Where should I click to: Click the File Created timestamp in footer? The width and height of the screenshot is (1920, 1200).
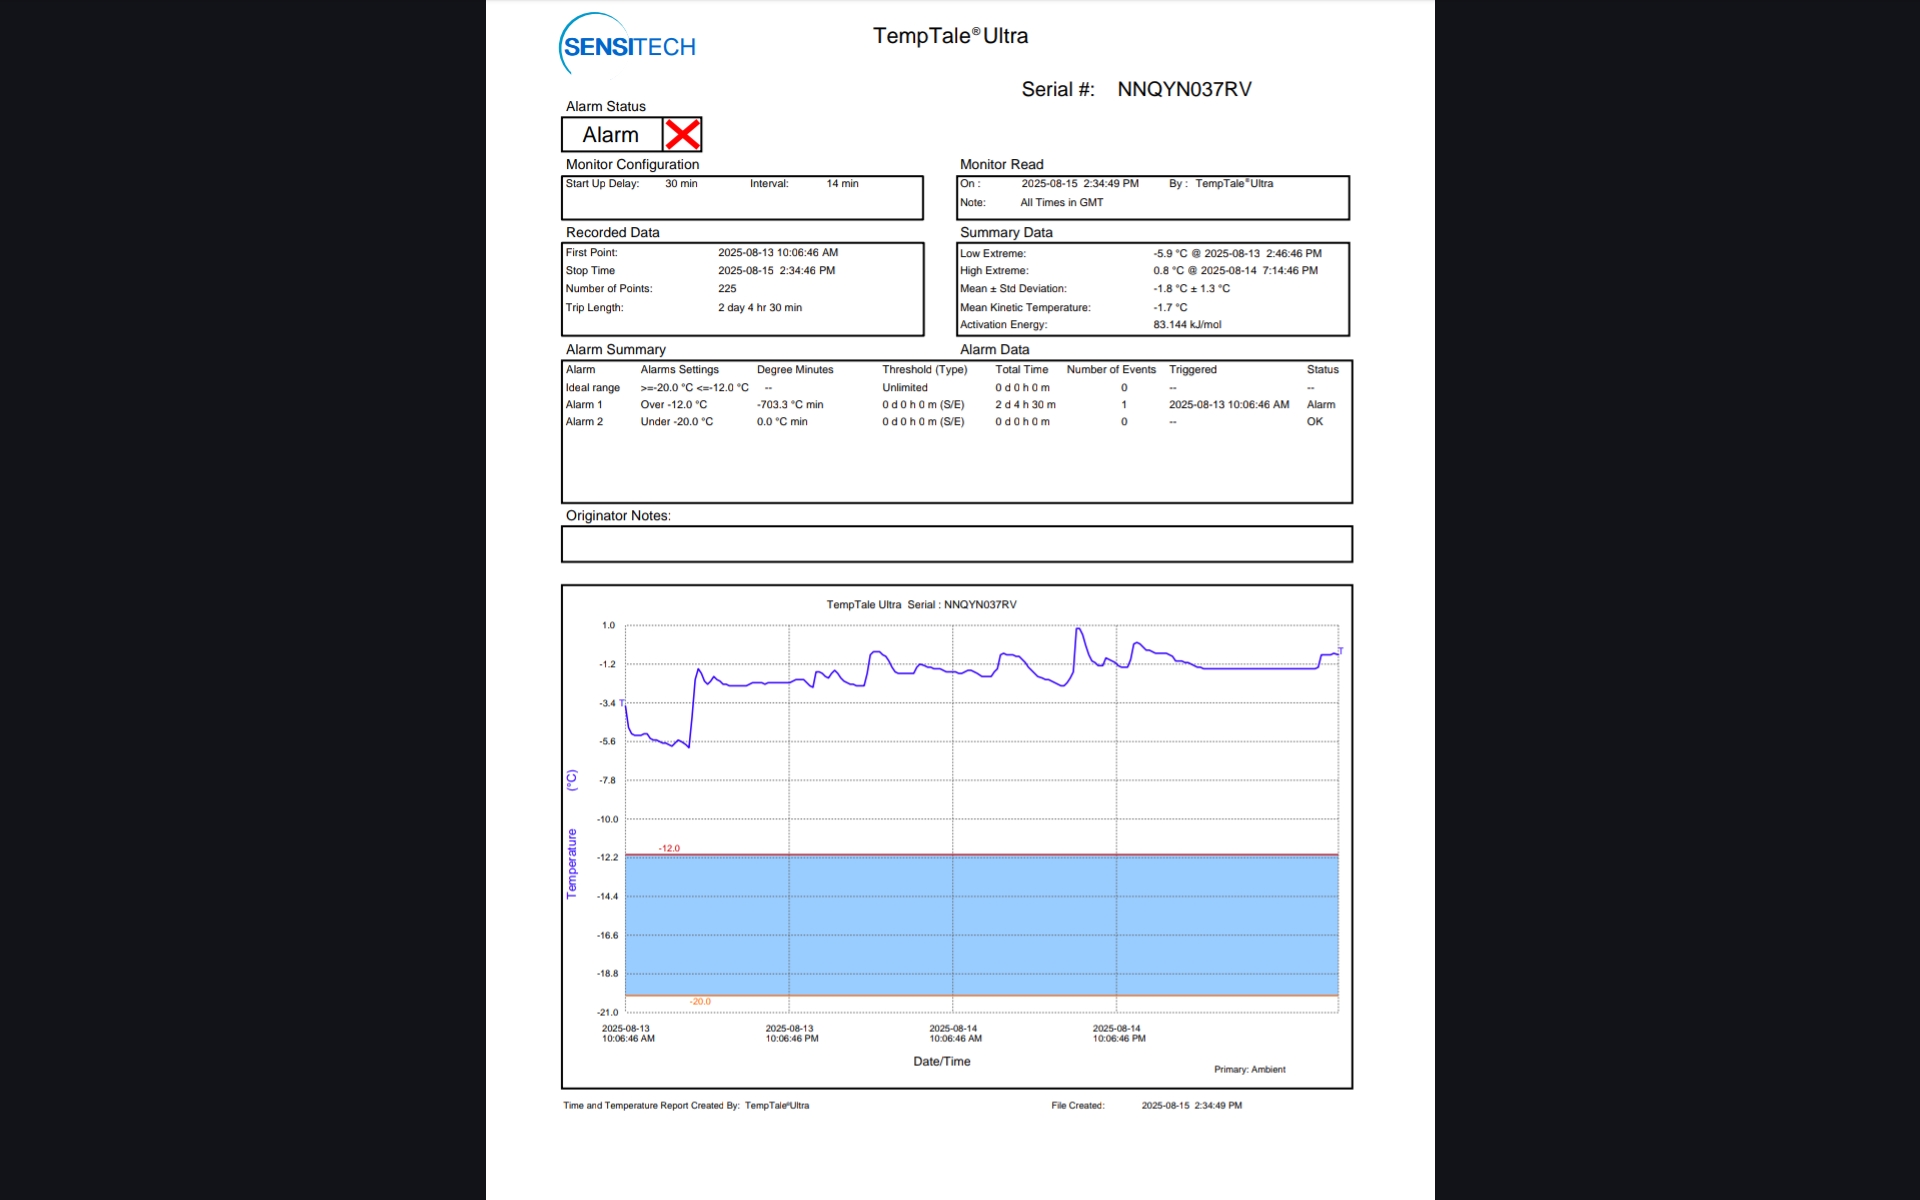1191,1106
